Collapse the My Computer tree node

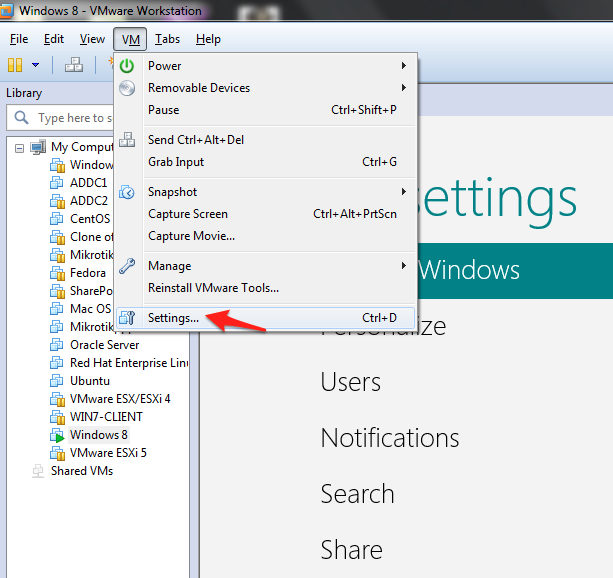(19, 148)
